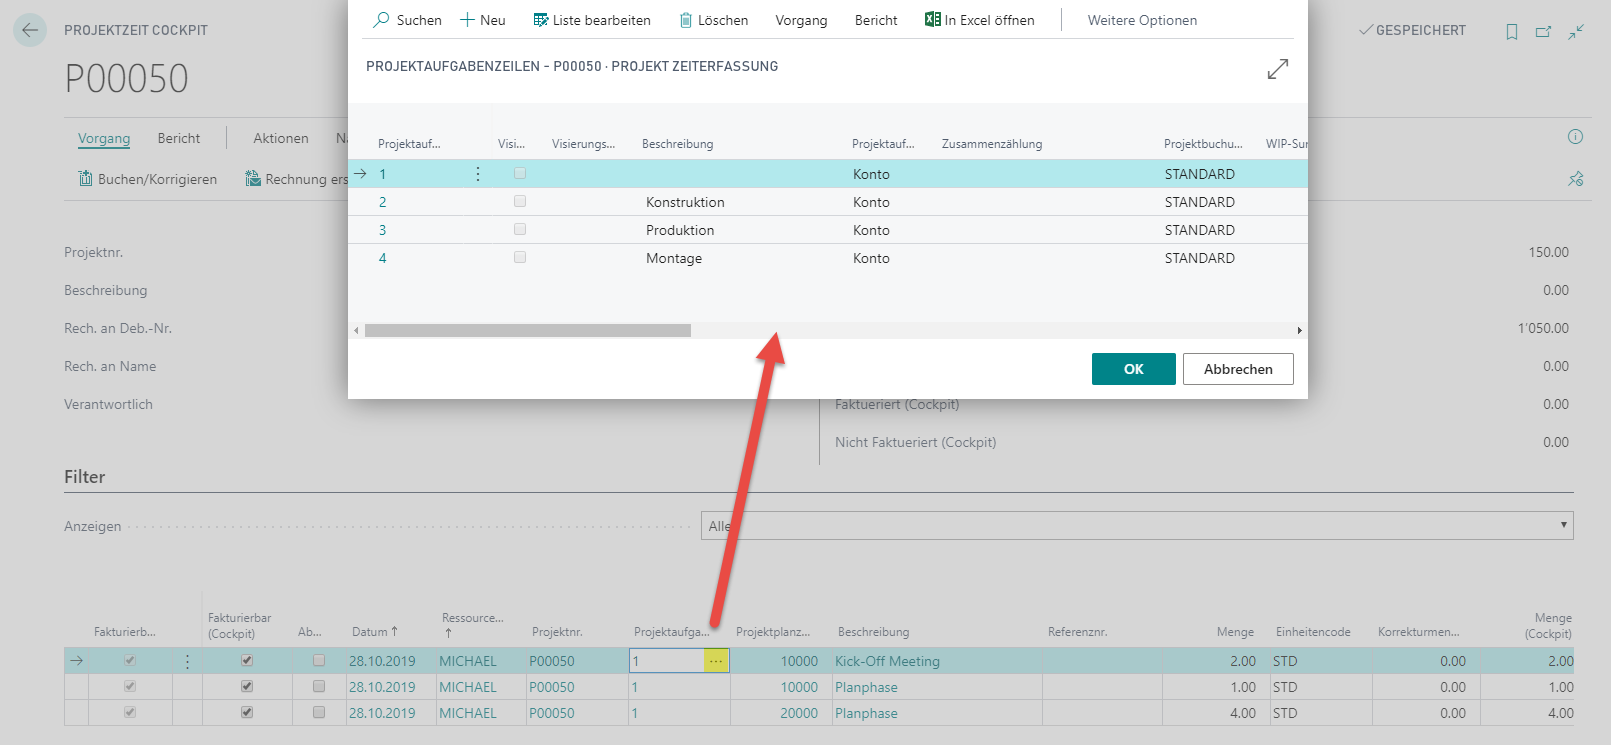Click the dialog horizontal scrollbar thumb

pos(528,330)
